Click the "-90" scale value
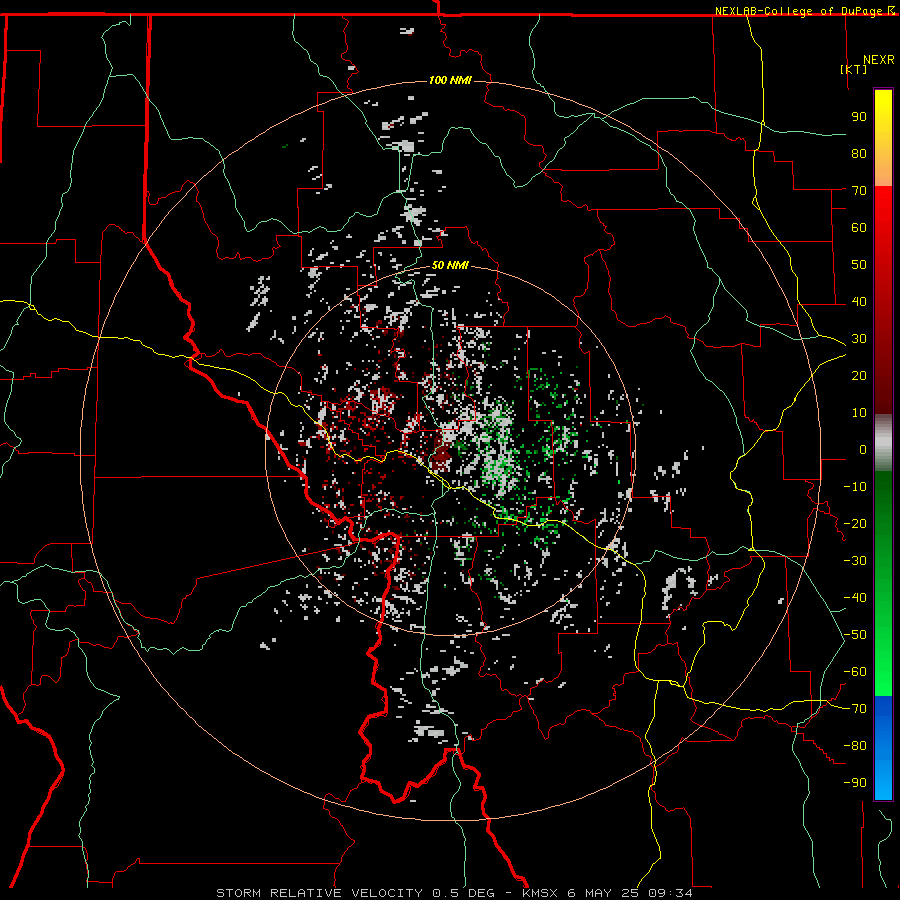 tap(855, 783)
